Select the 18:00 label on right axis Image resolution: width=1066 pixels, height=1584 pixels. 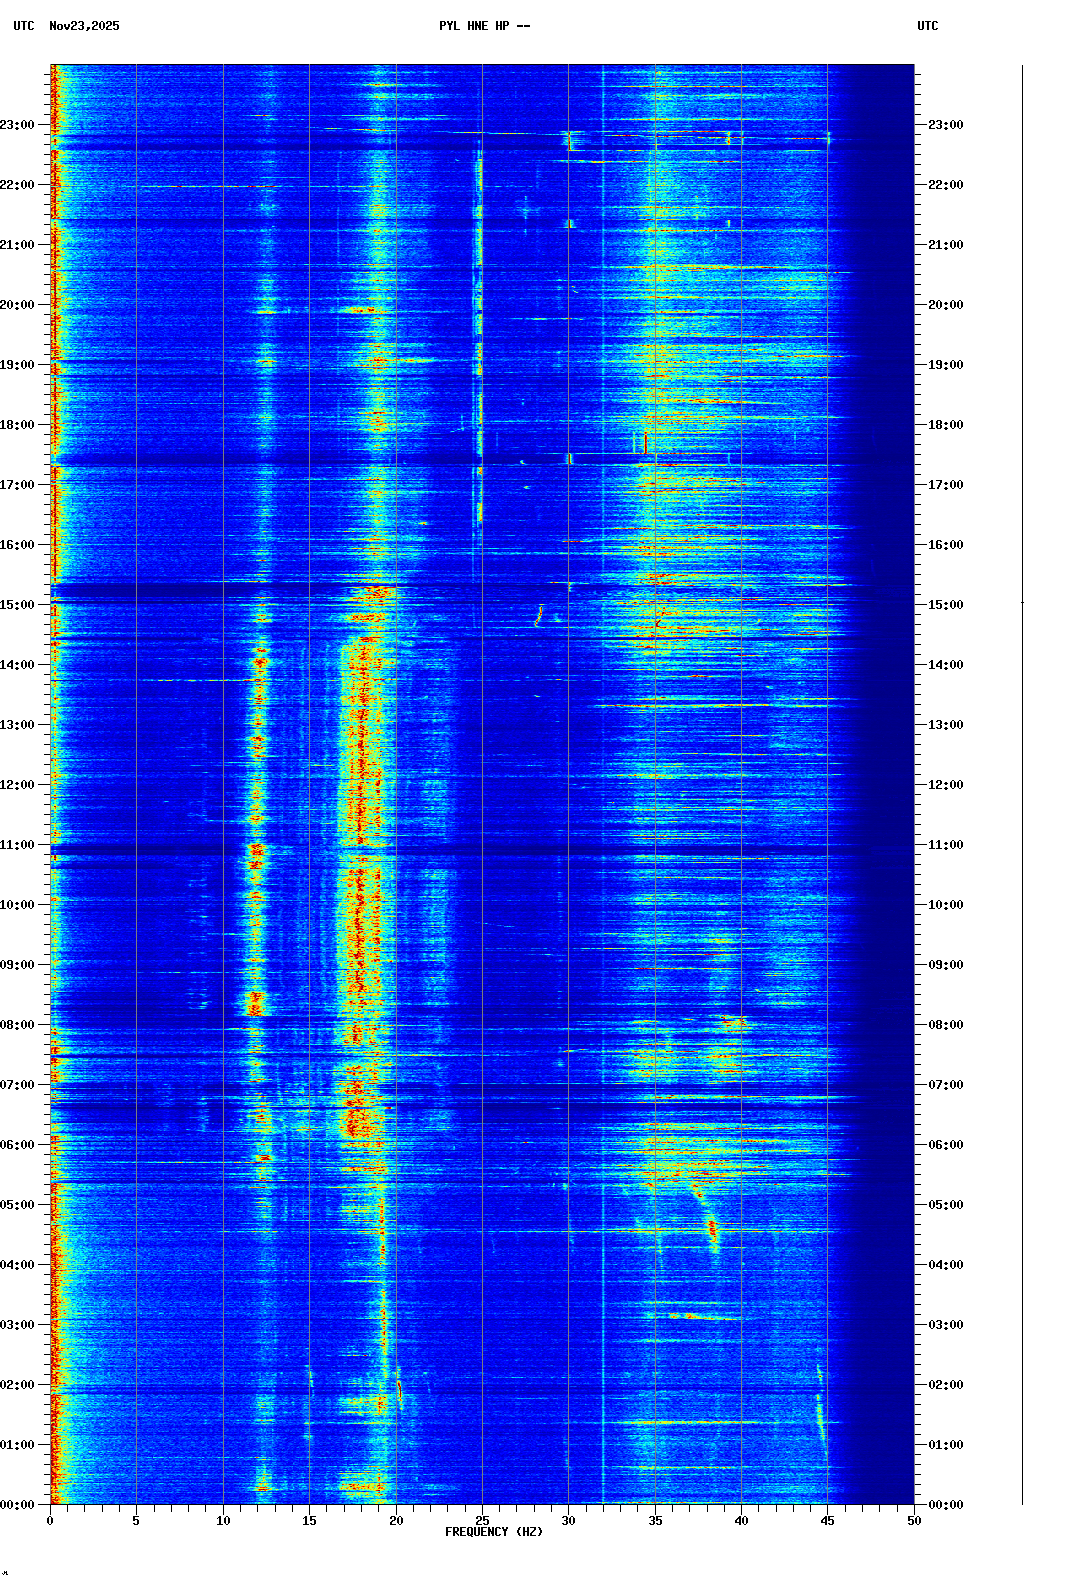click(x=945, y=425)
